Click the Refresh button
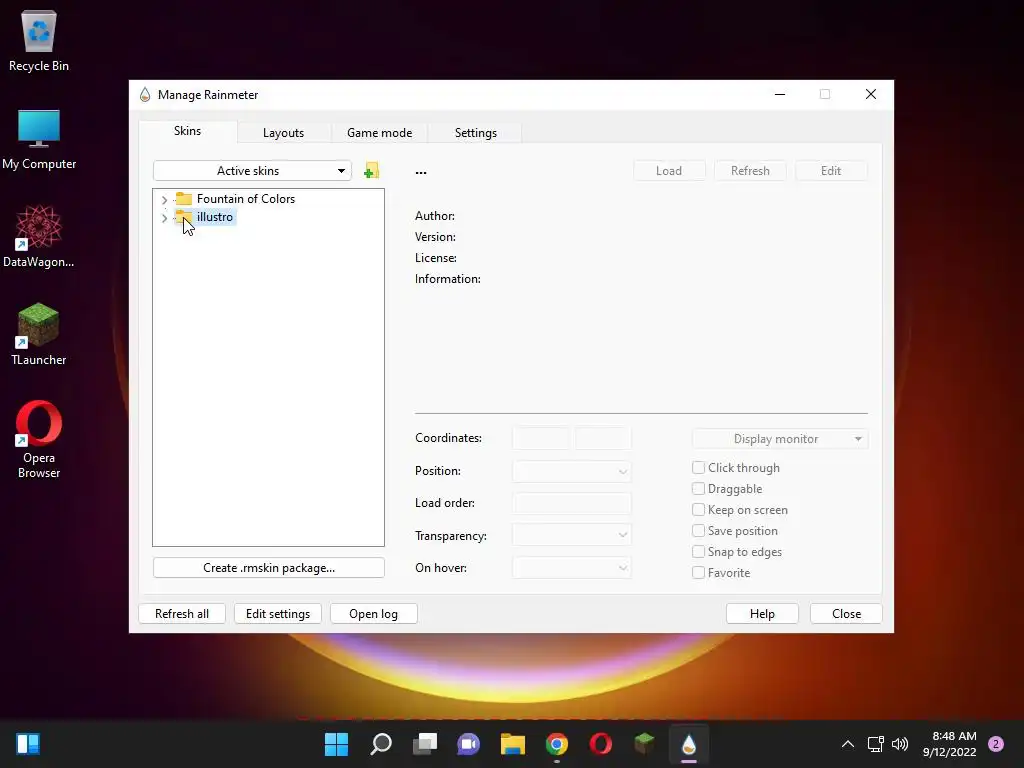 750,170
